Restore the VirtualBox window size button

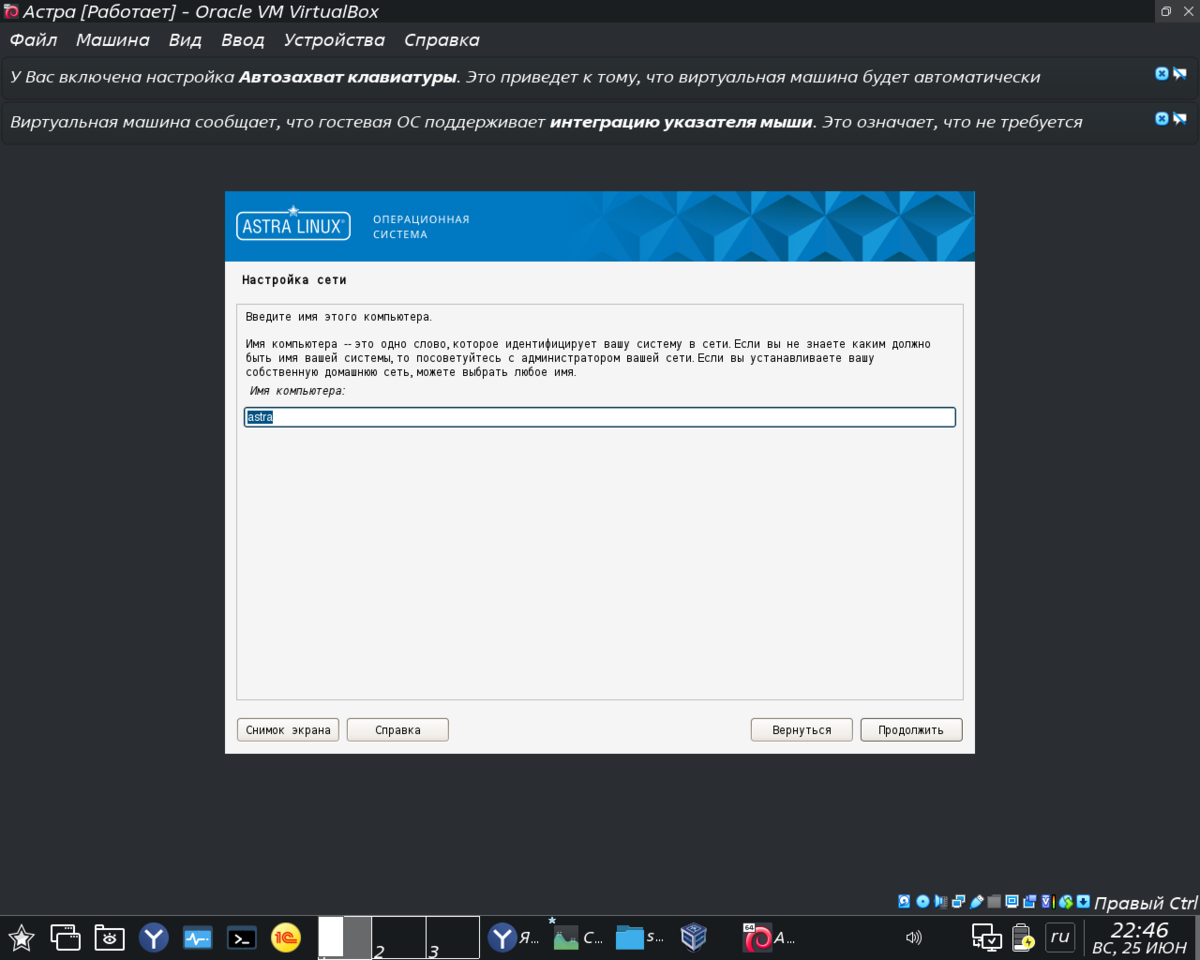pyautogui.click(x=1166, y=11)
